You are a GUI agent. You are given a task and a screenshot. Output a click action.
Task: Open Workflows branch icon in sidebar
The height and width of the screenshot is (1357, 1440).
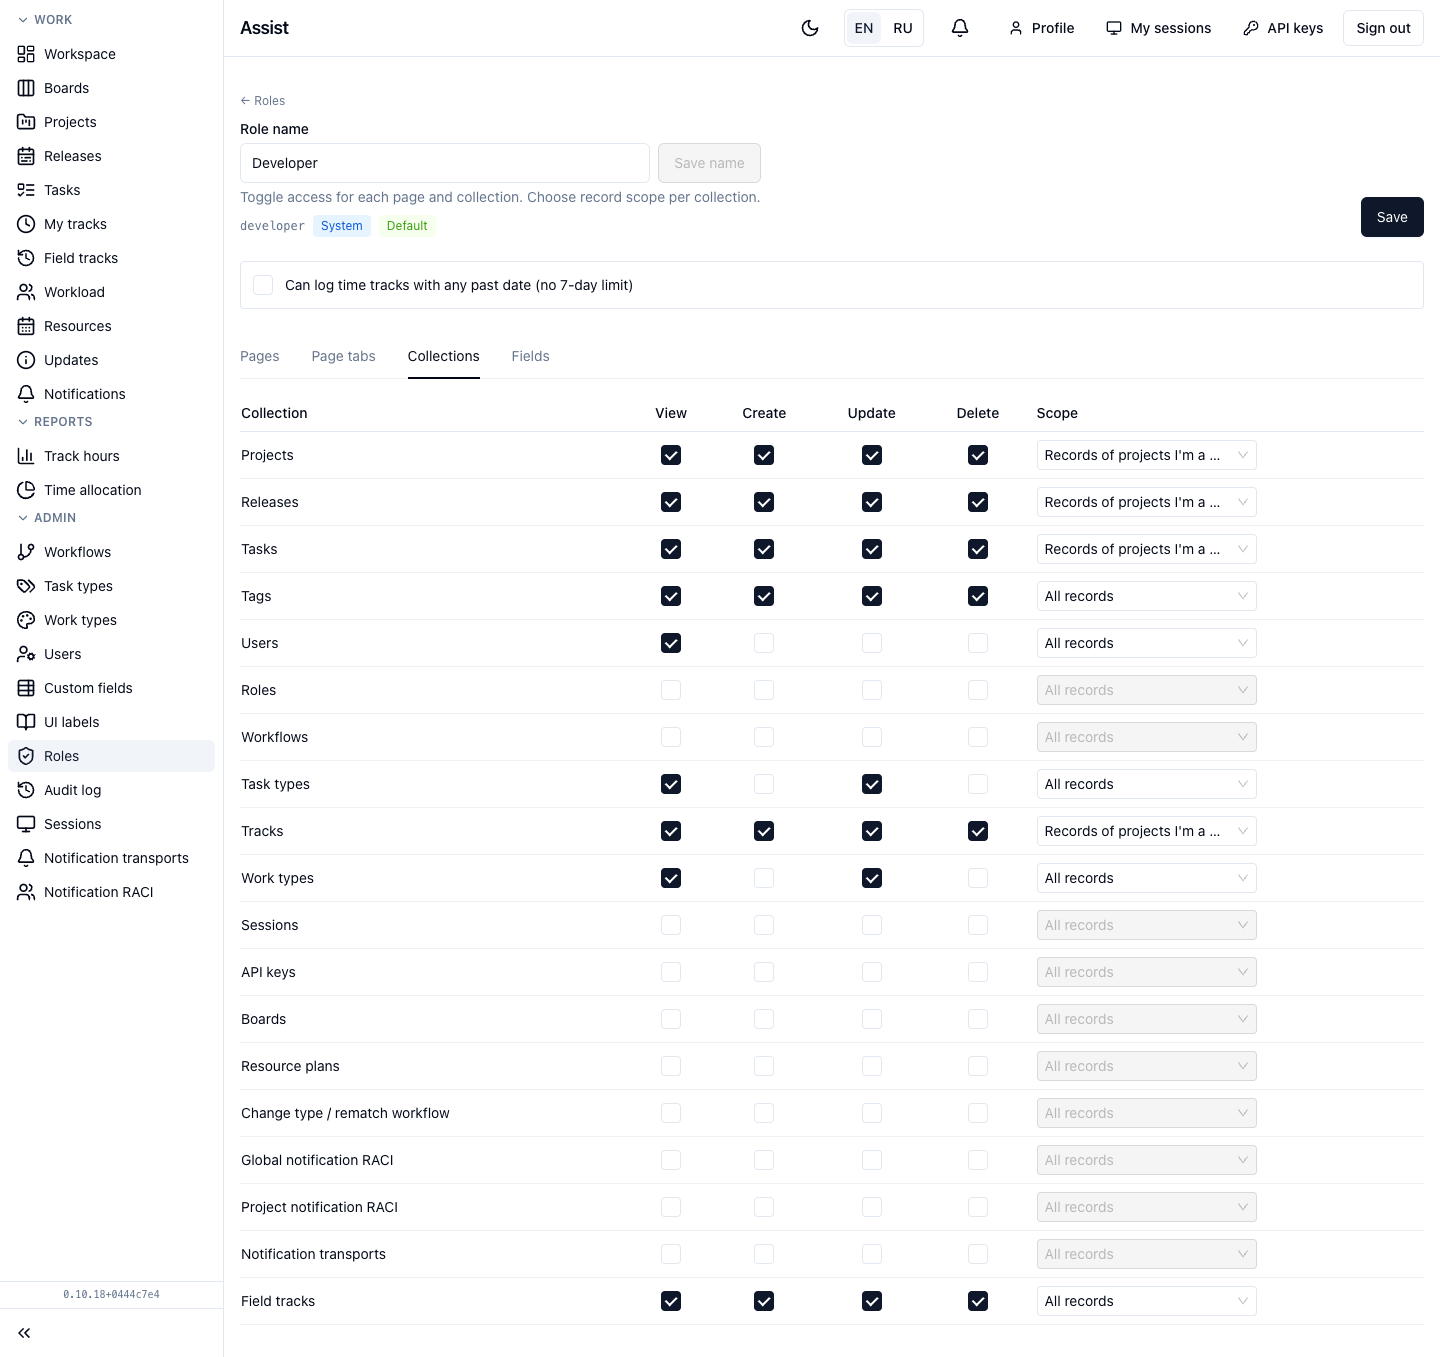[26, 552]
